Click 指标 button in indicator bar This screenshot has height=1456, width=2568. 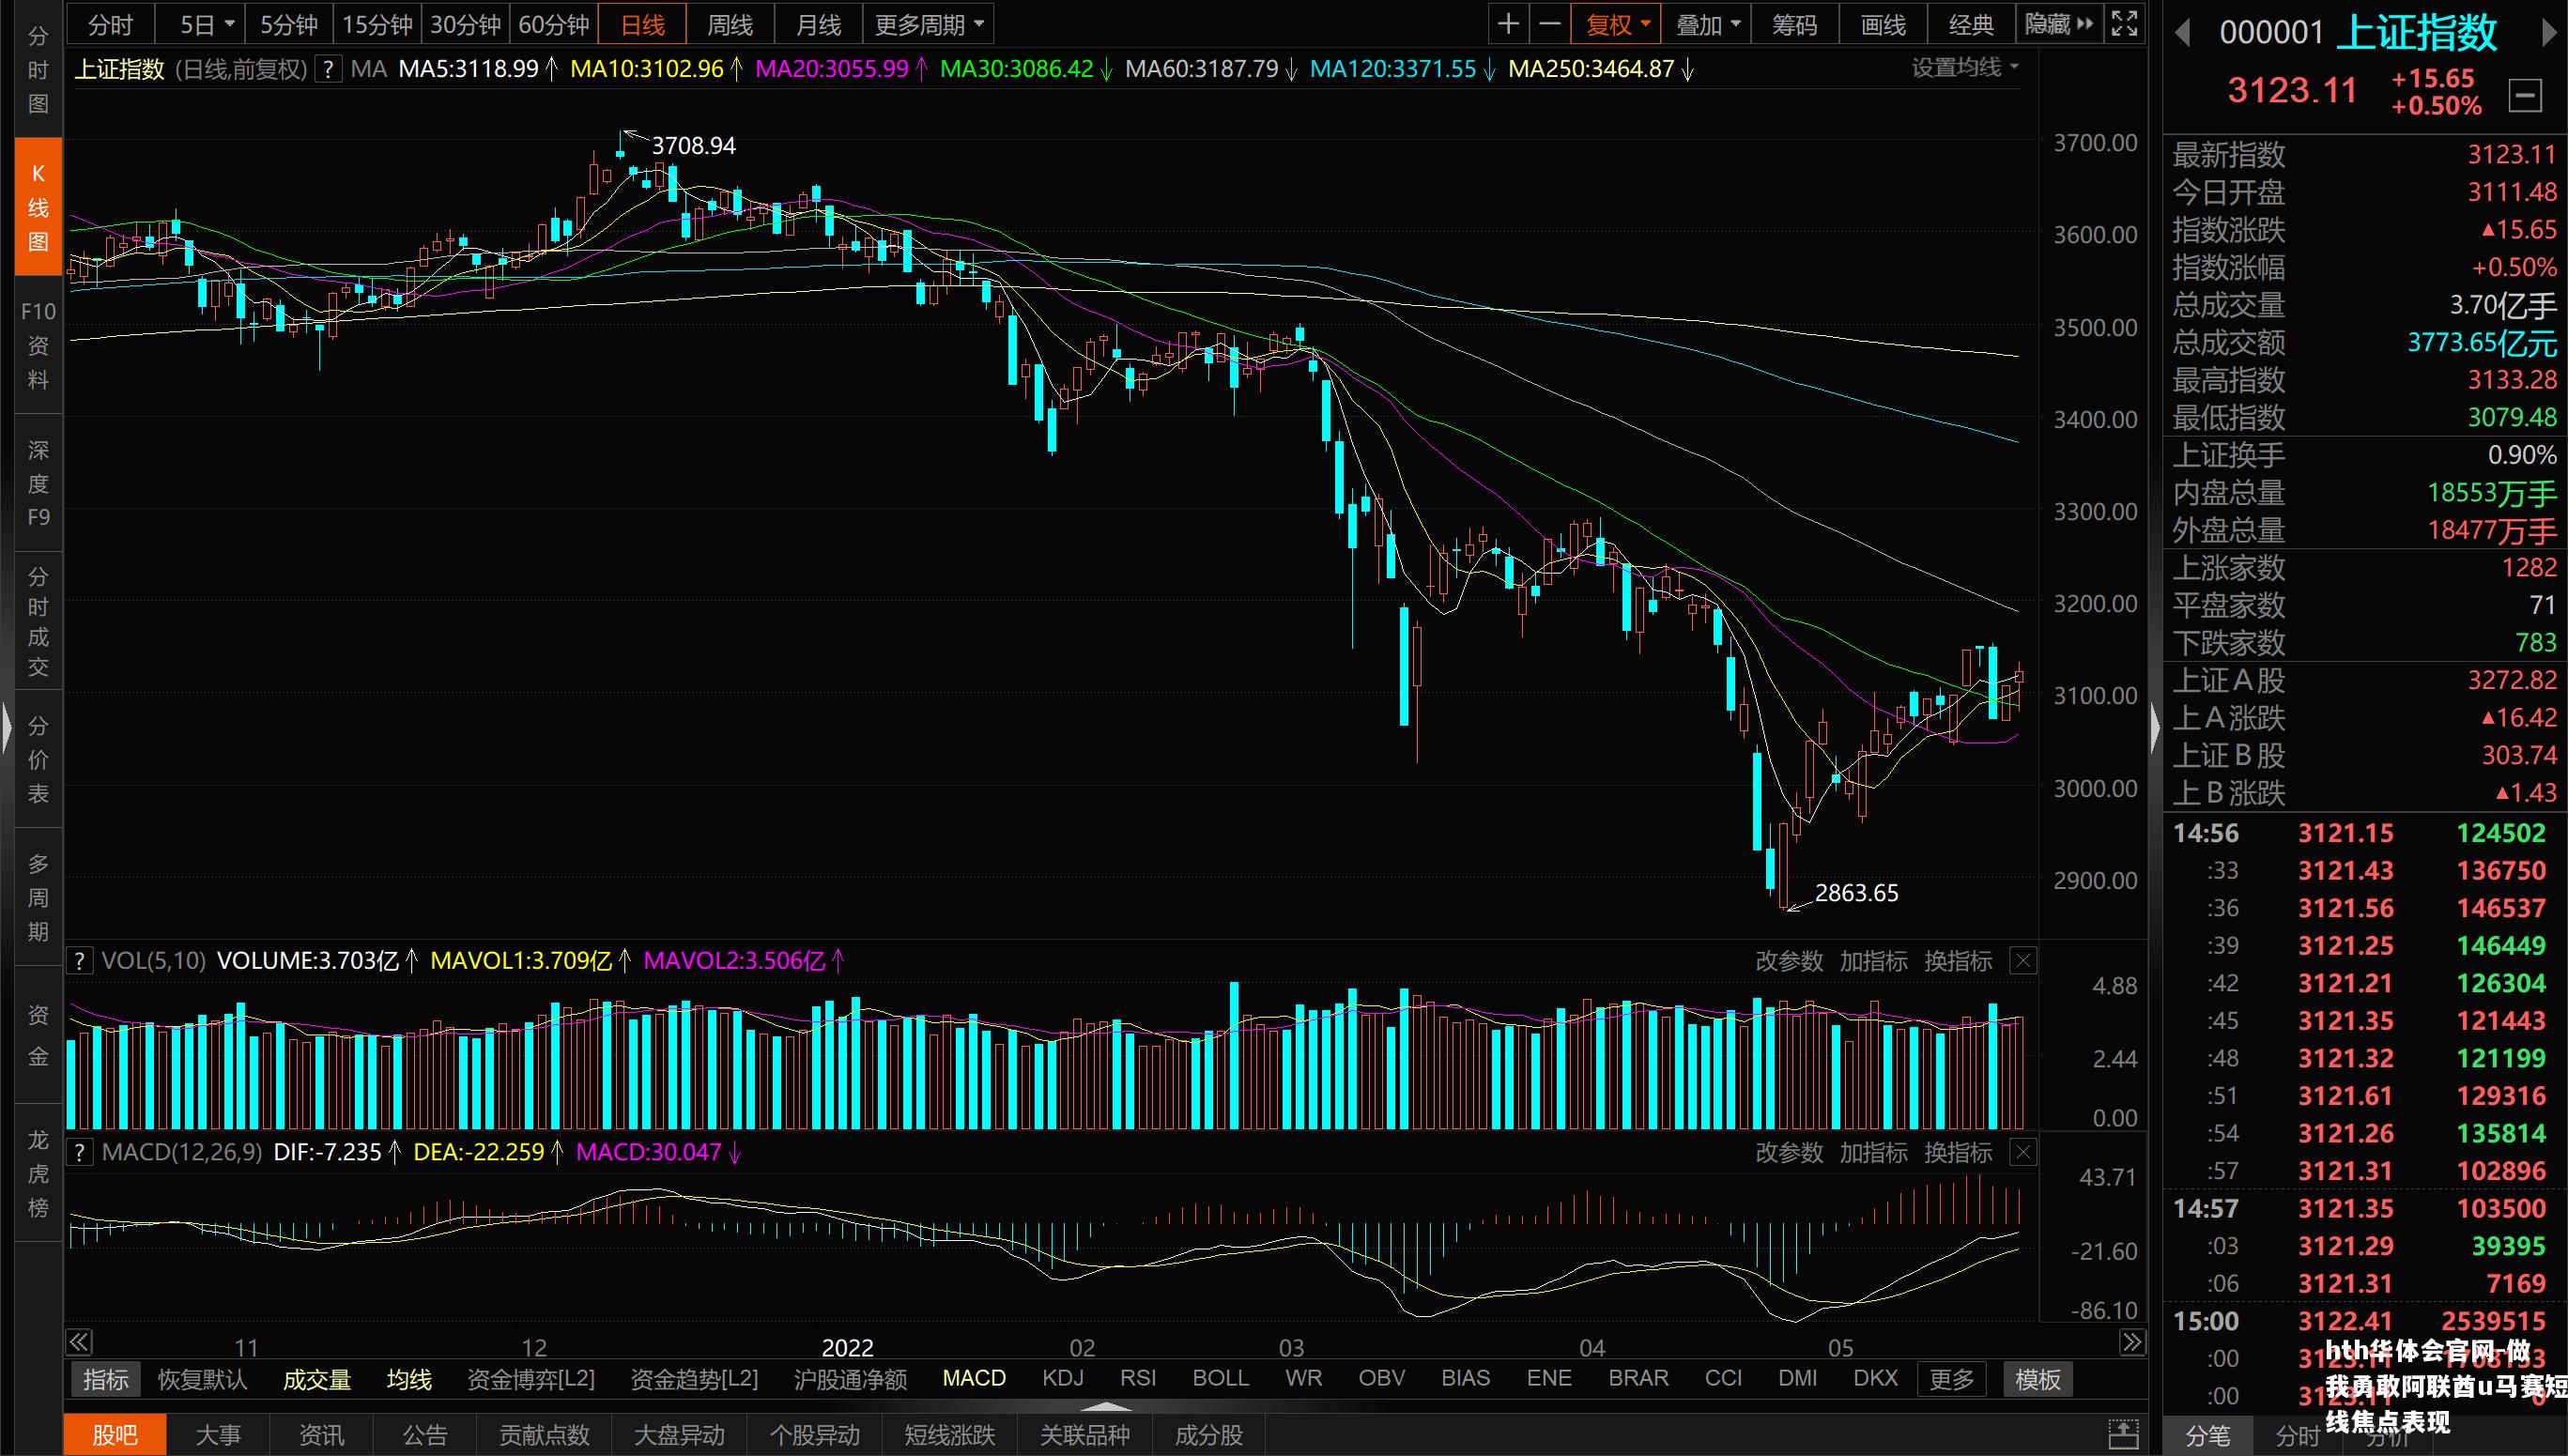tap(105, 1380)
